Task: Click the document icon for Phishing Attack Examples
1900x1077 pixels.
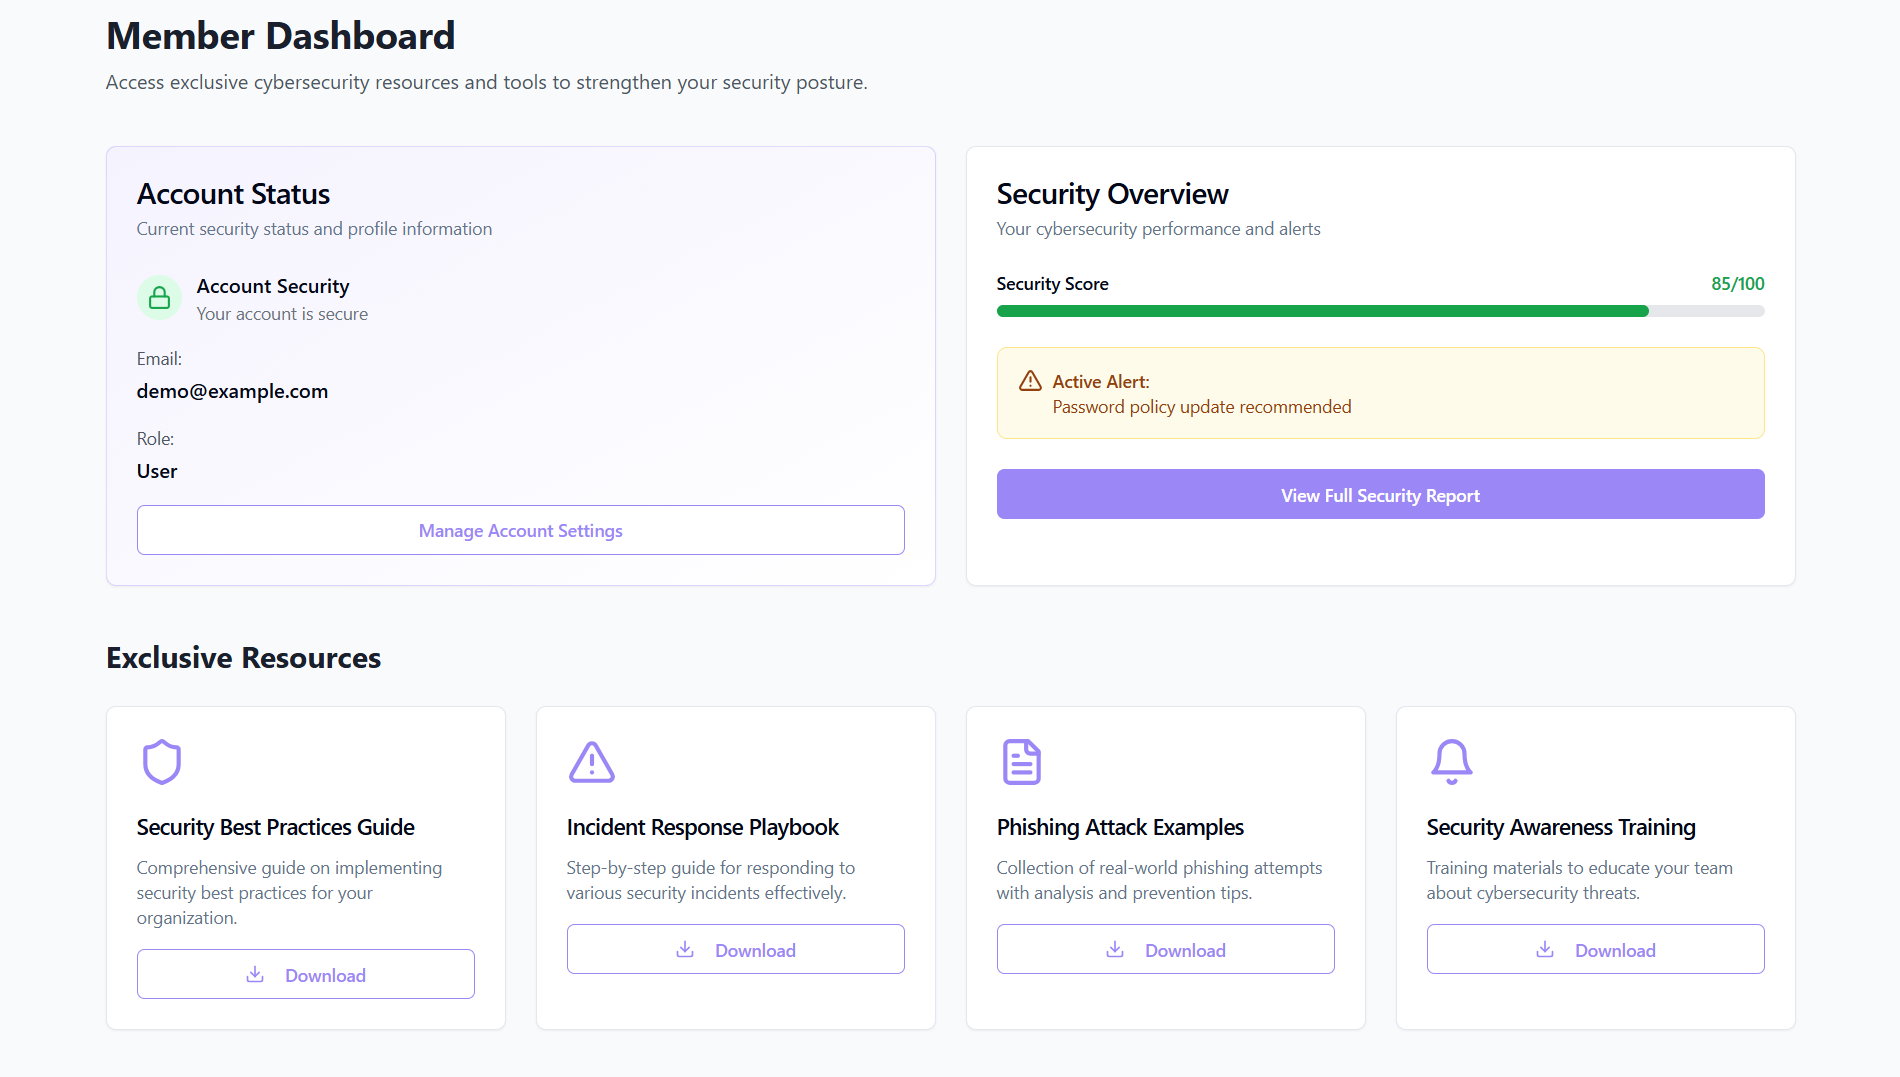Action: click(1021, 762)
